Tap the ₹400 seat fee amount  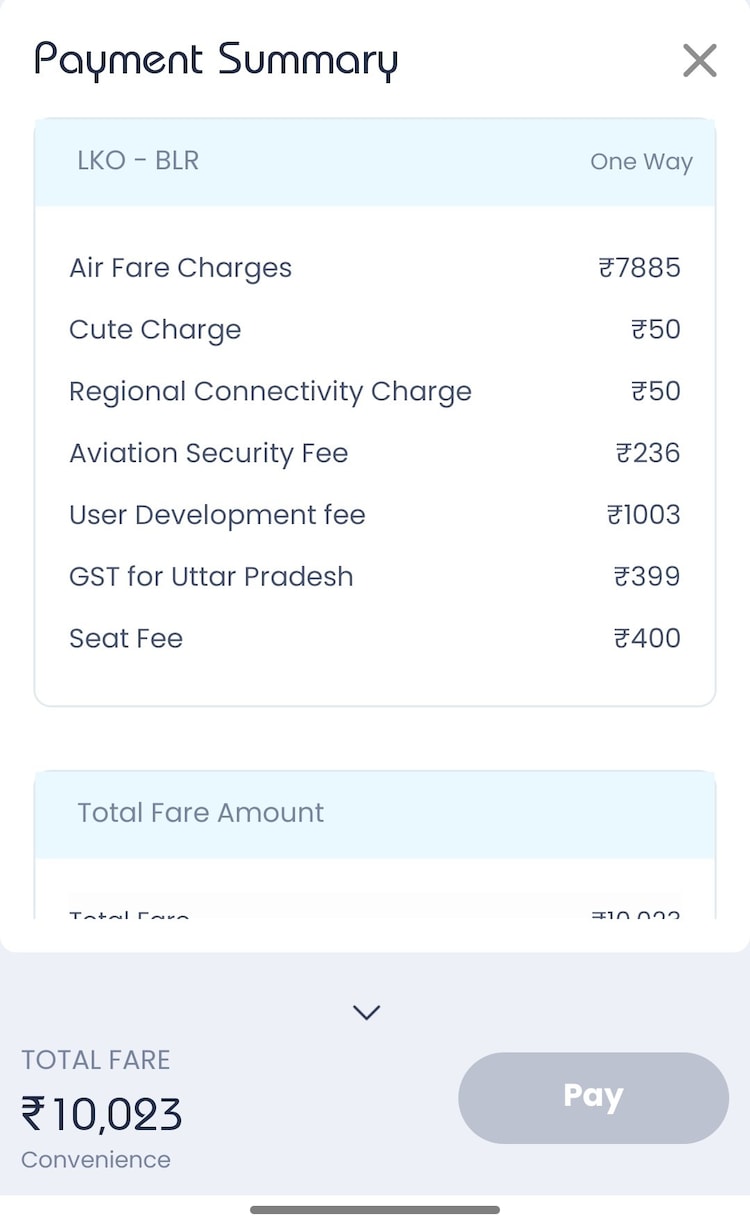click(647, 639)
